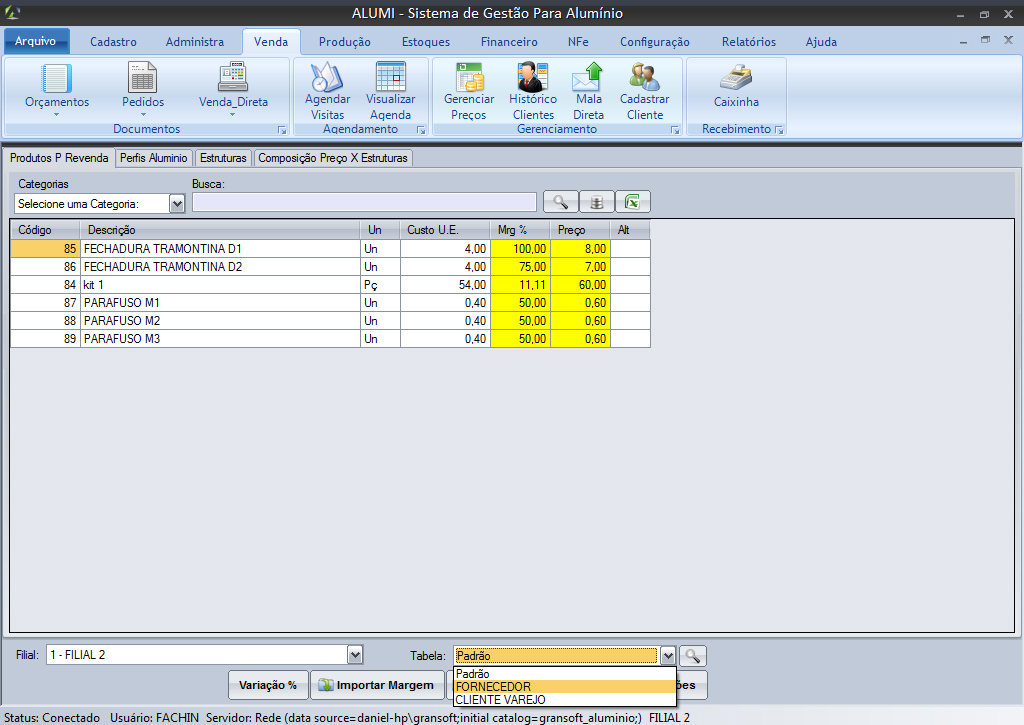Screen dimensions: 1024x725
Task: Click the Importar Margem button
Action: (376, 685)
